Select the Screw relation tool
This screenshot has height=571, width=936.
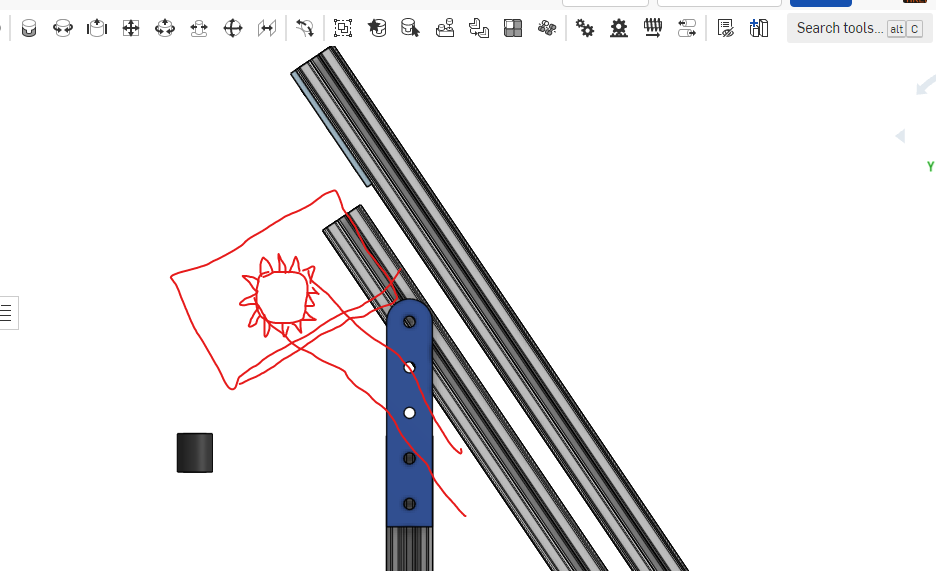point(653,28)
